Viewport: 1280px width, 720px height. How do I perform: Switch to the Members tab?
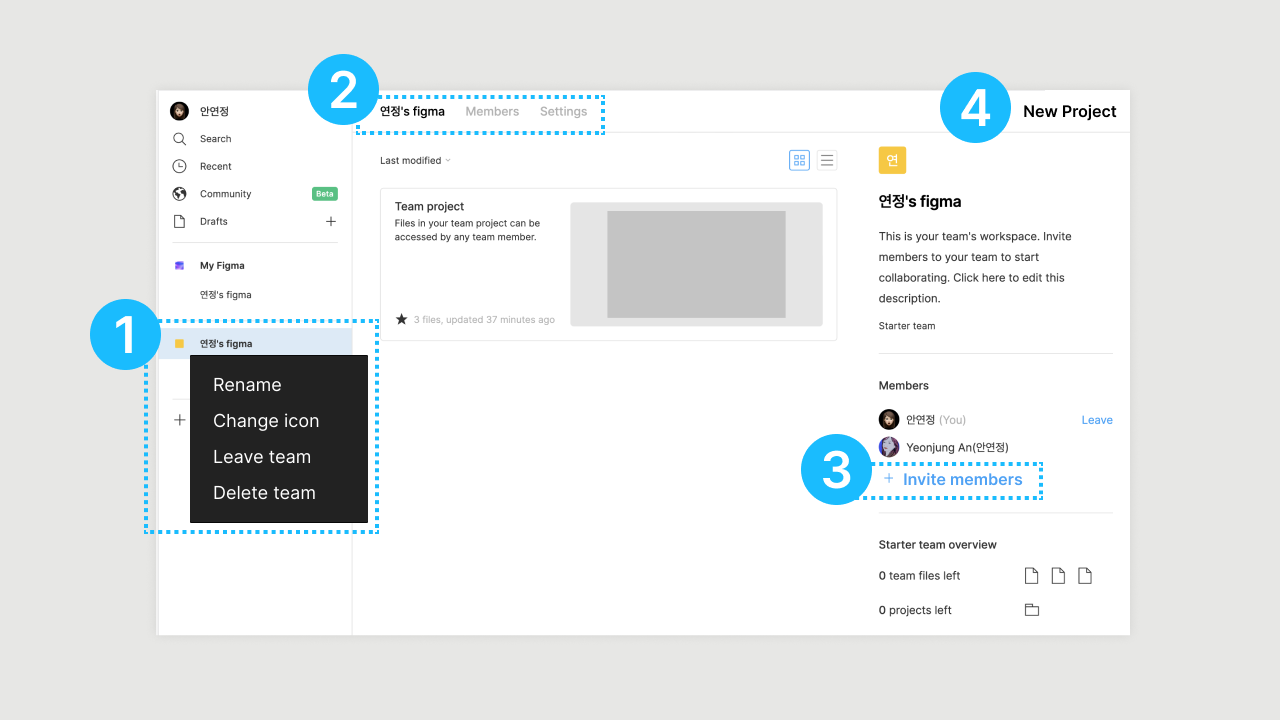pos(492,111)
